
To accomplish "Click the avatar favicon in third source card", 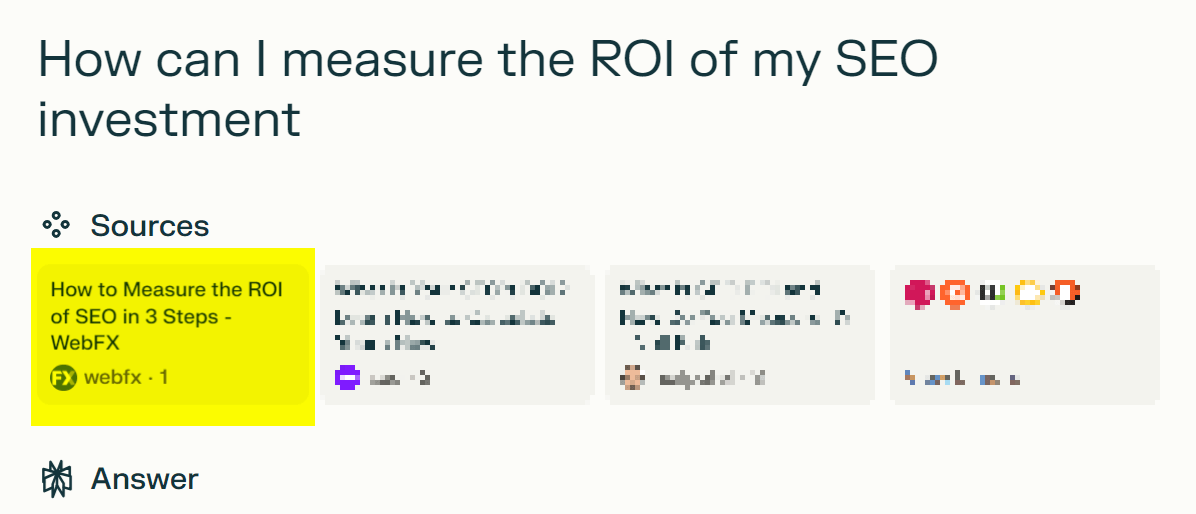I will click(632, 377).
